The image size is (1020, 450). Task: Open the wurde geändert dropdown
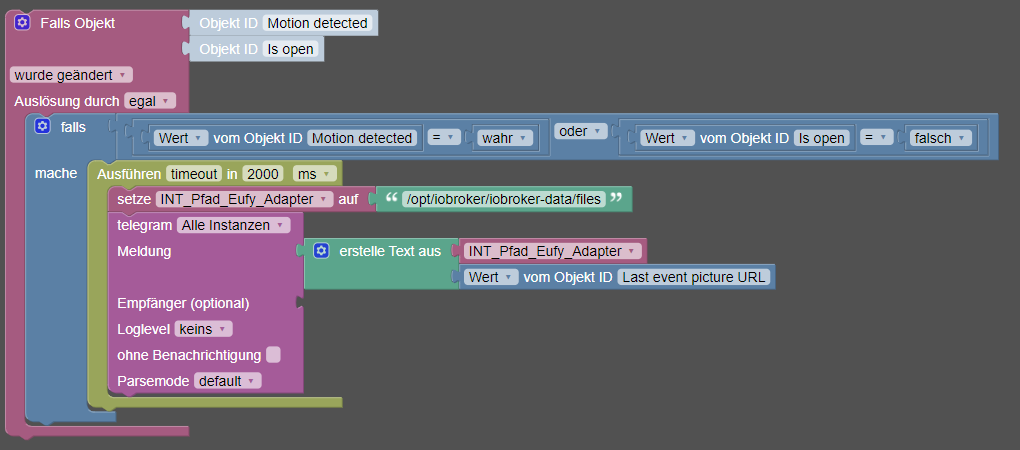(70, 74)
